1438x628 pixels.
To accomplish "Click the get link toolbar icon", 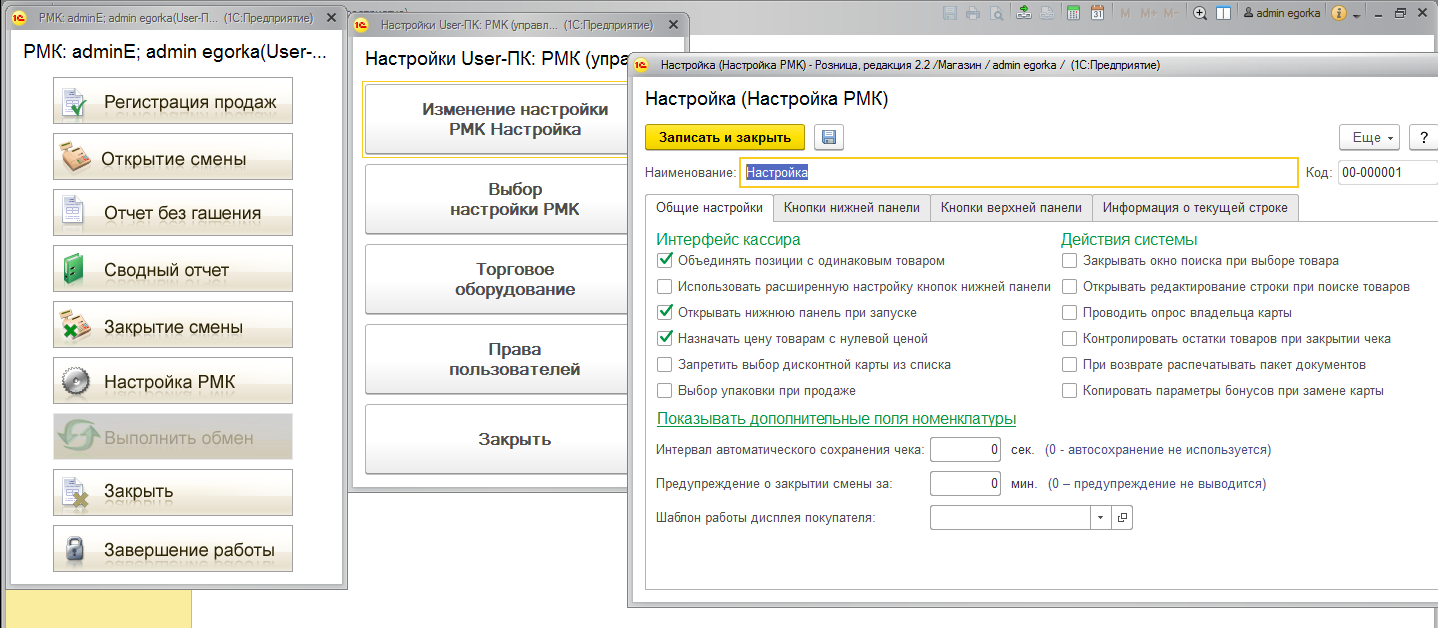I will pyautogui.click(x=1023, y=13).
